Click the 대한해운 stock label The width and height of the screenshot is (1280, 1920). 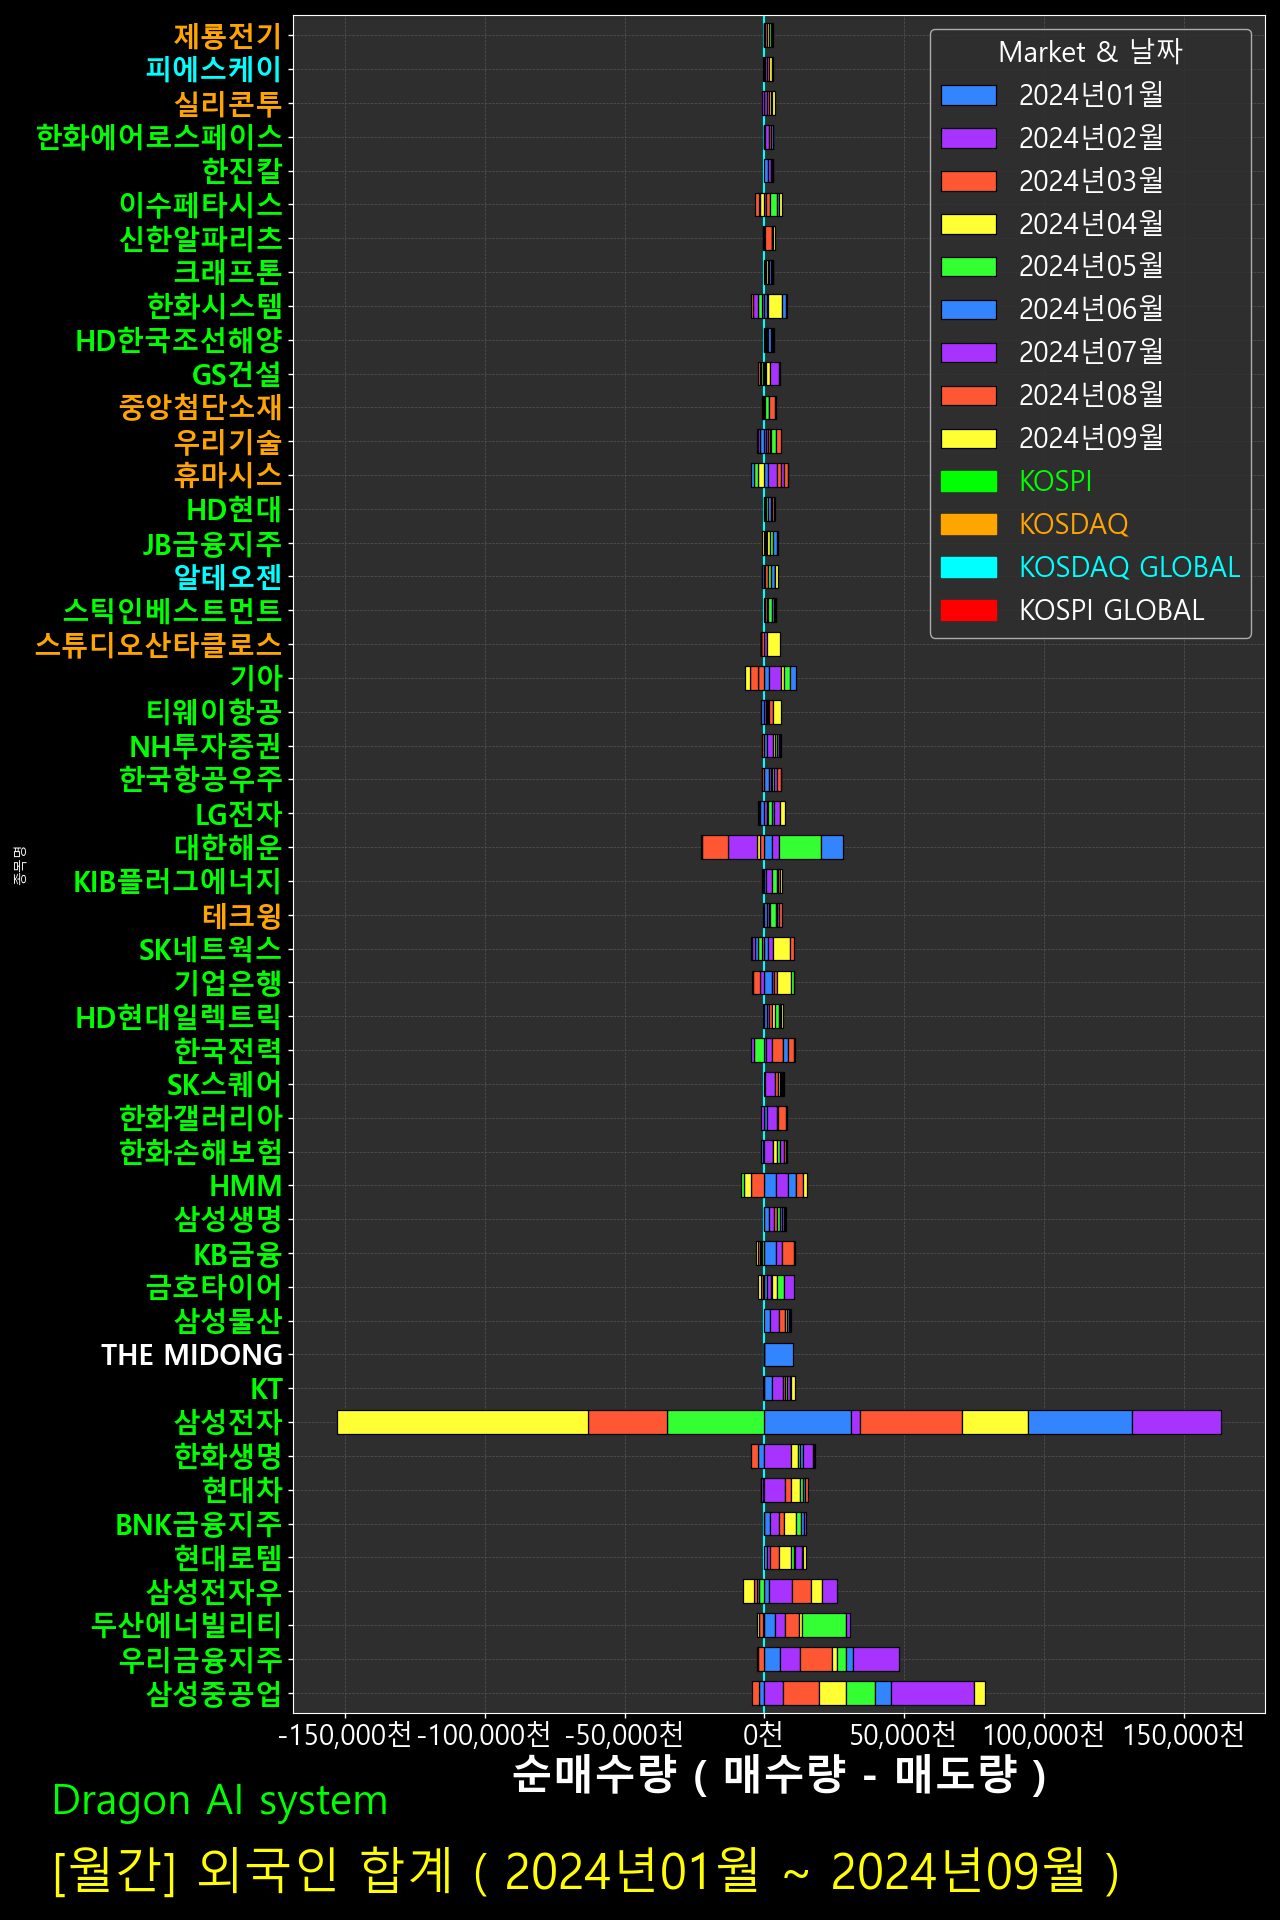228,848
